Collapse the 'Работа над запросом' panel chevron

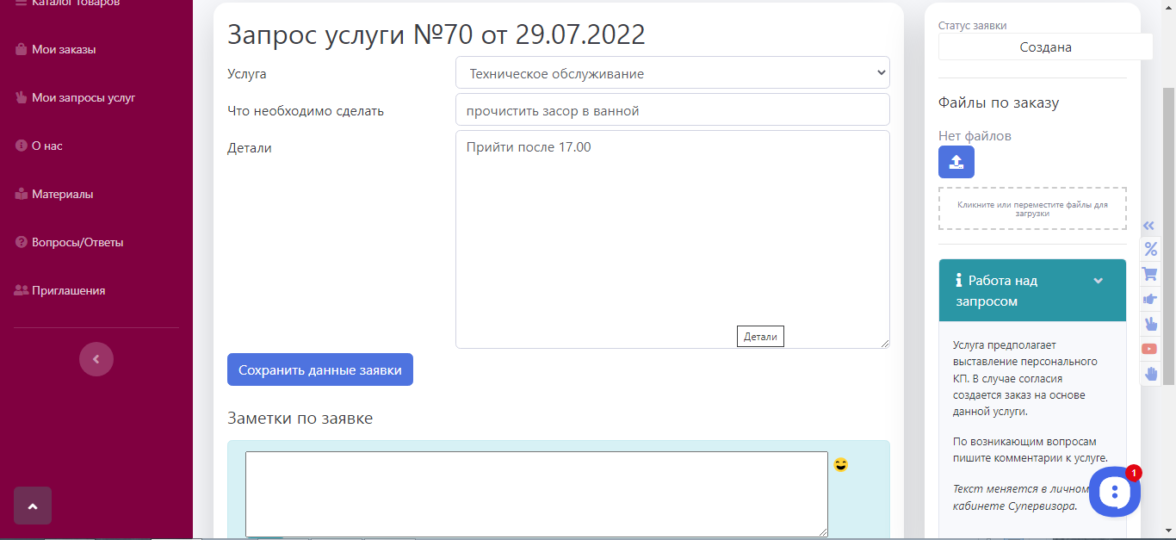1098,280
